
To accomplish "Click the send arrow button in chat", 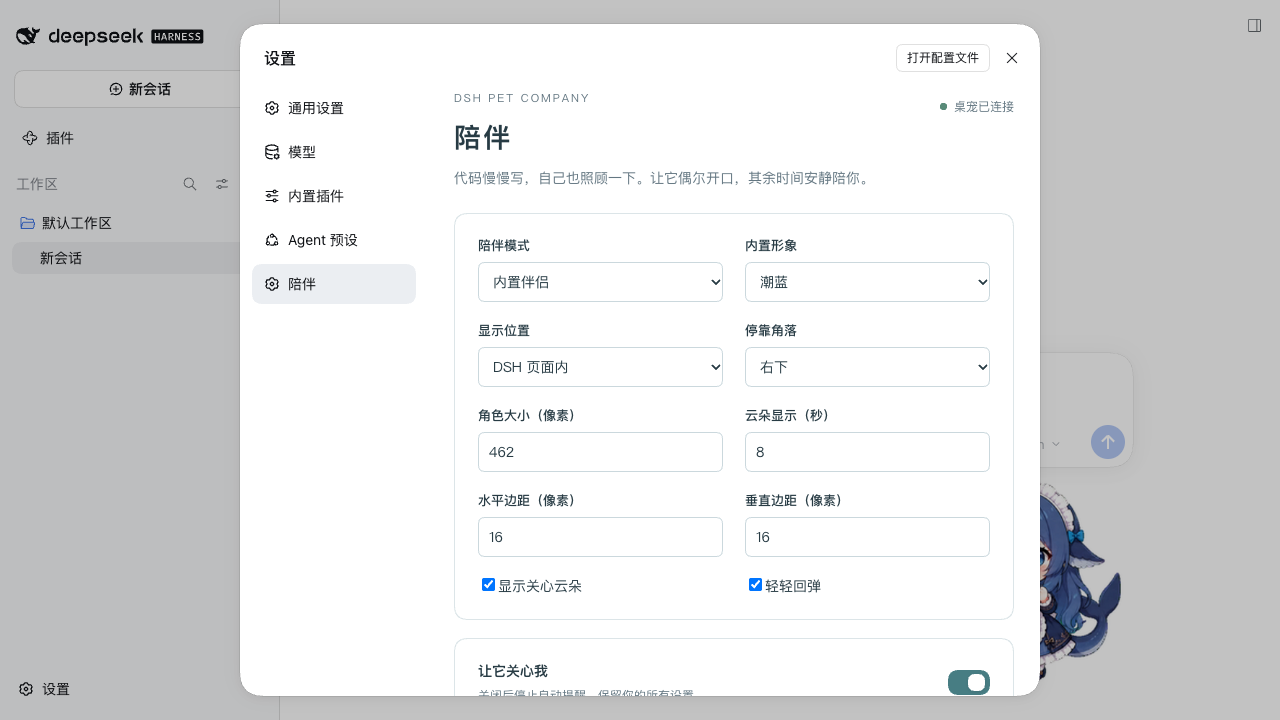I will click(1108, 442).
